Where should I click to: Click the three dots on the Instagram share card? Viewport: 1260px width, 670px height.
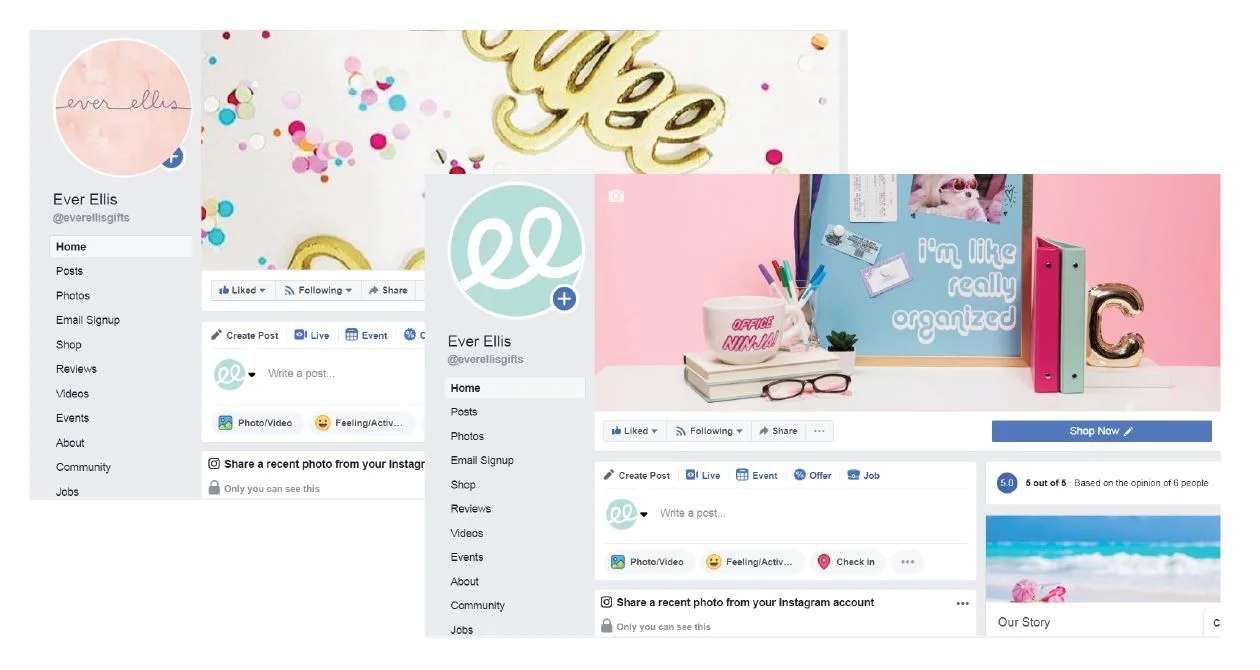(962, 603)
